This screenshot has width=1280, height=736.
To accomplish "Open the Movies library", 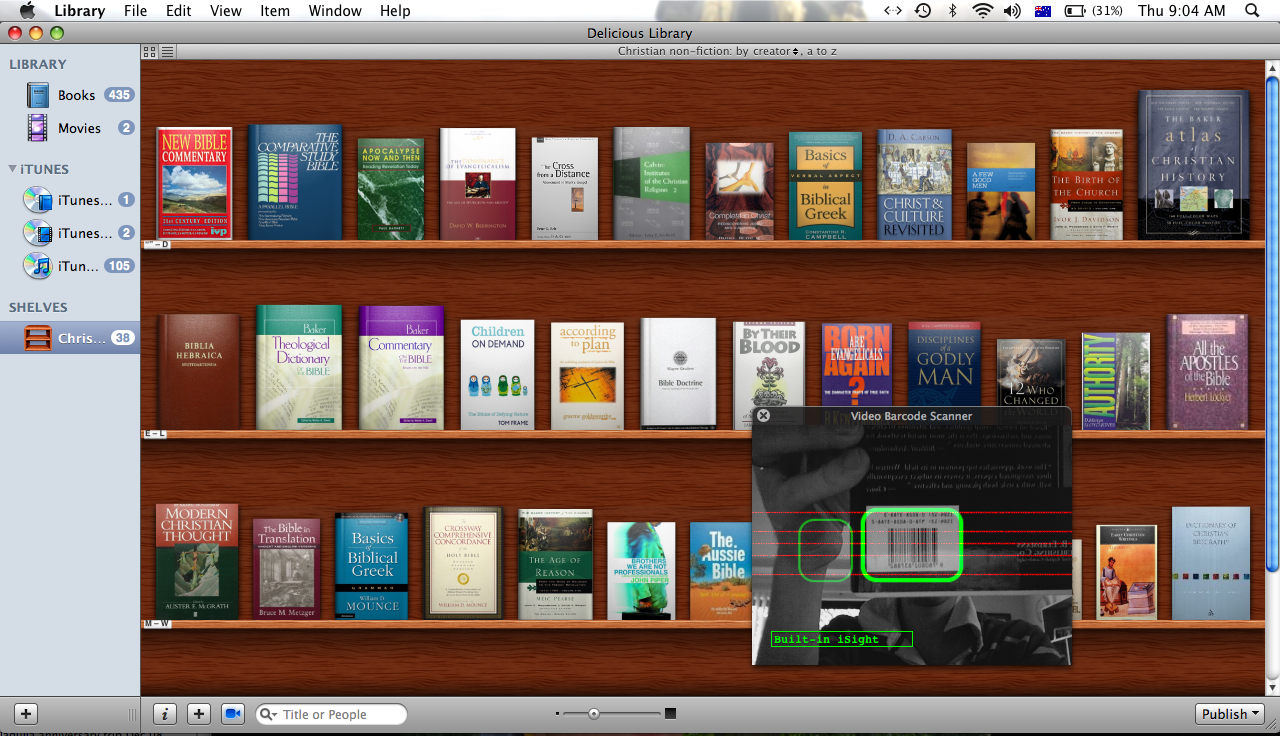I will tap(78, 128).
